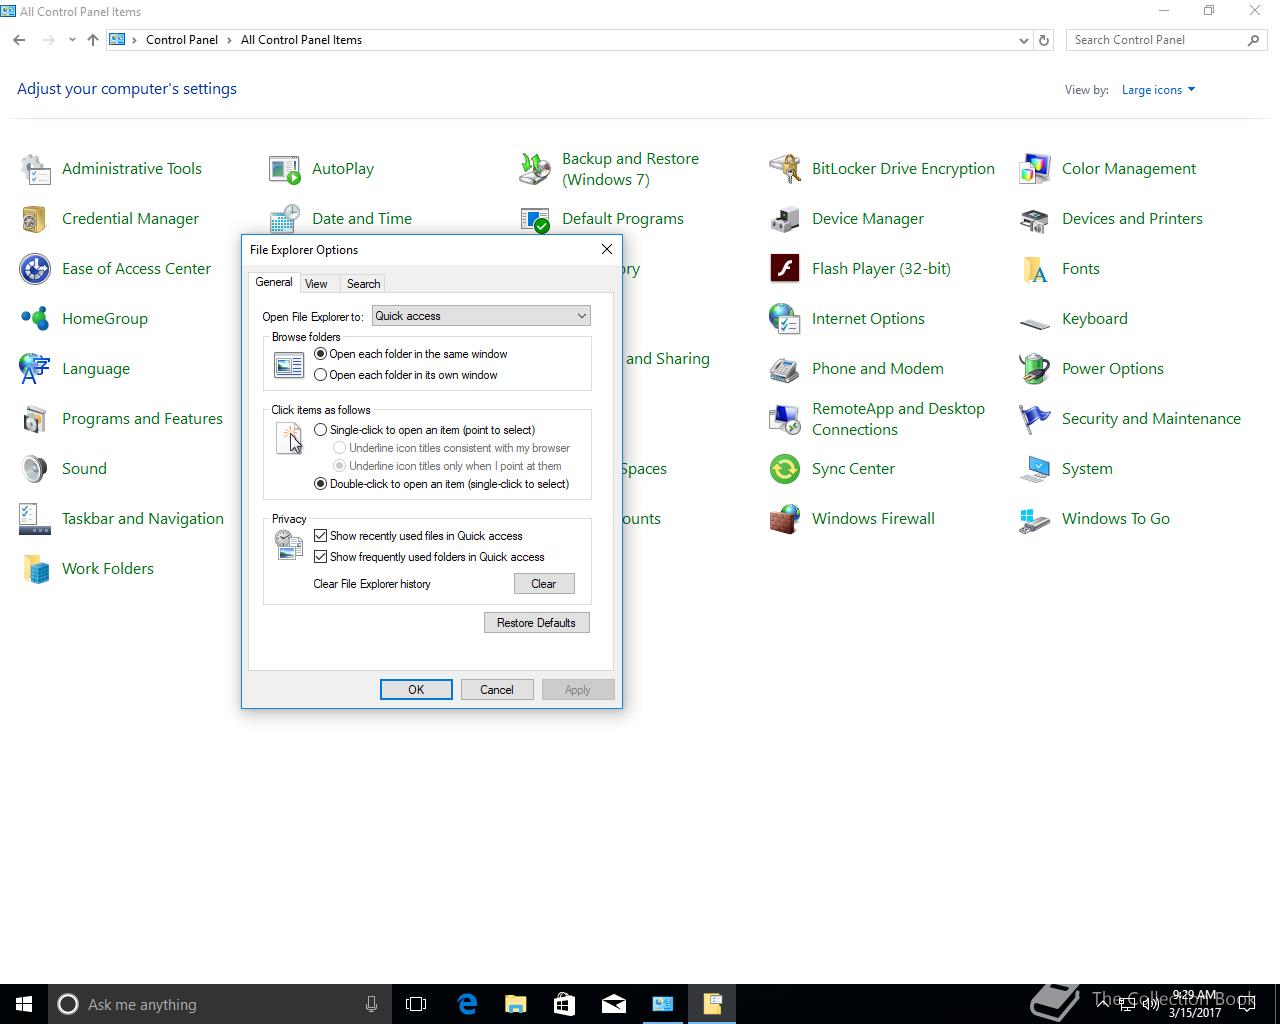Screen dimensions: 1280x1024
Task: Launch Microsoft Edge from the taskbar
Action: coord(467,1004)
